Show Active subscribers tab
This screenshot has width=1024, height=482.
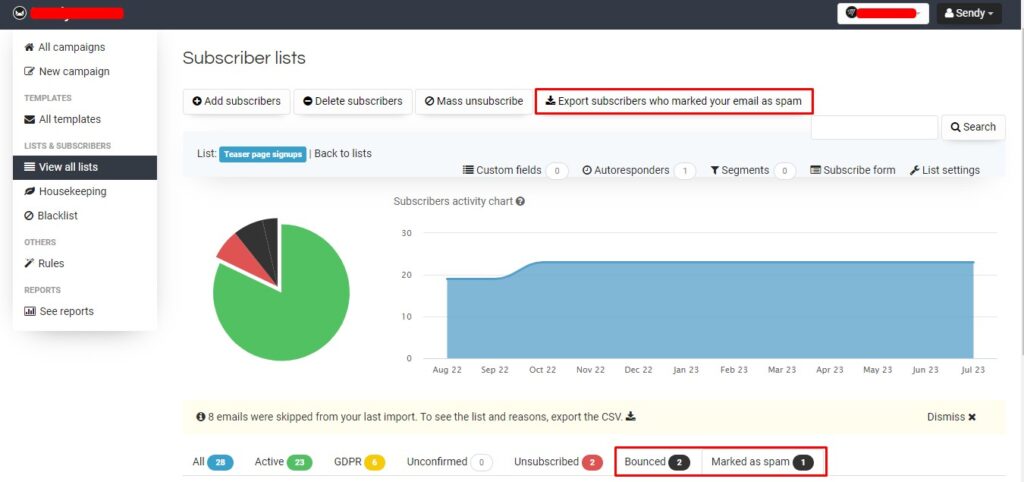click(283, 462)
